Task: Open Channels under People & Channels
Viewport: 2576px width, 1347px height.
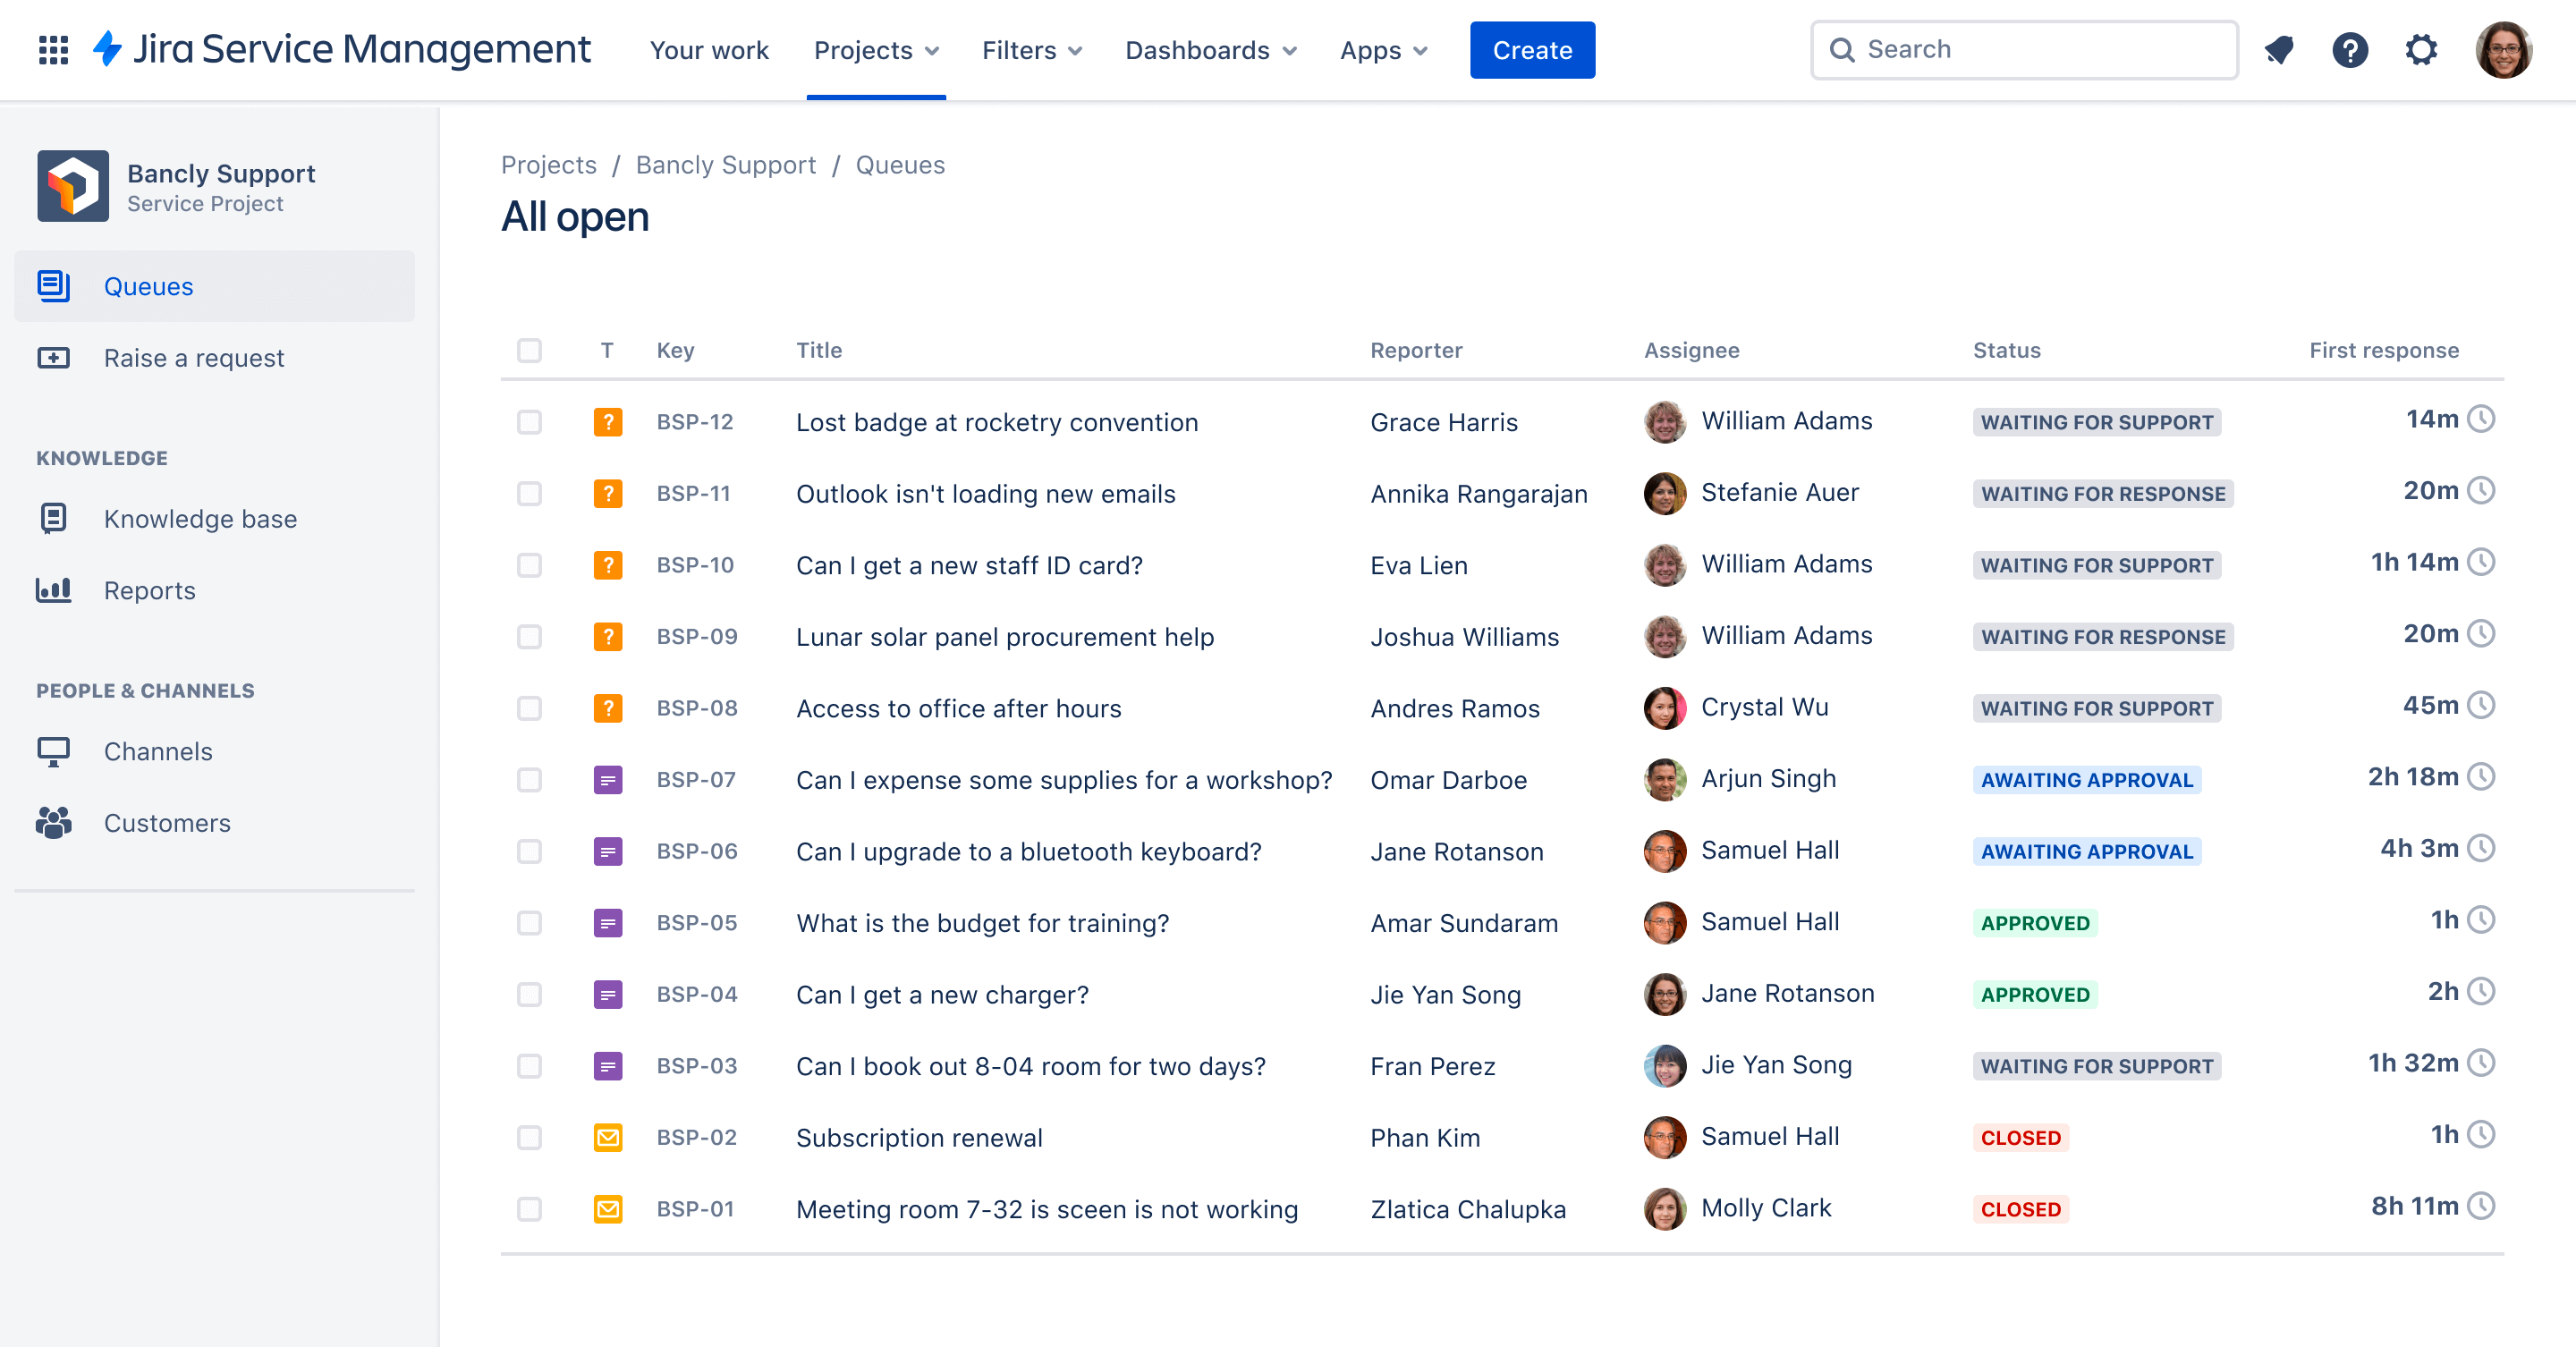Action: pyautogui.click(x=158, y=751)
